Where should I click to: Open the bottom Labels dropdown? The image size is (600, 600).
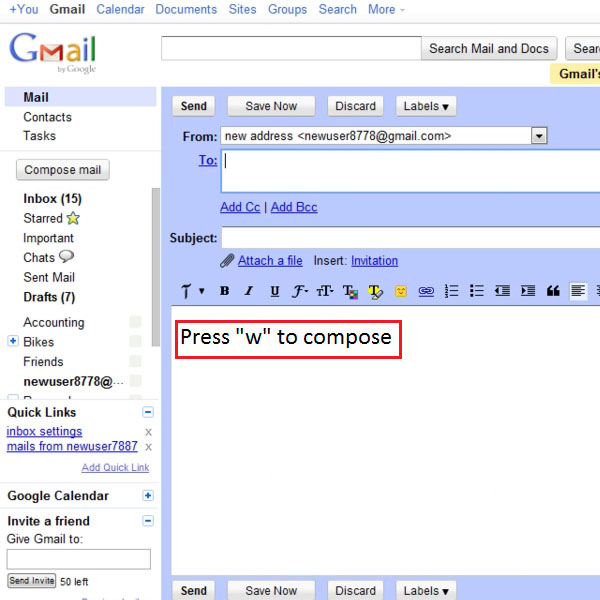(426, 590)
